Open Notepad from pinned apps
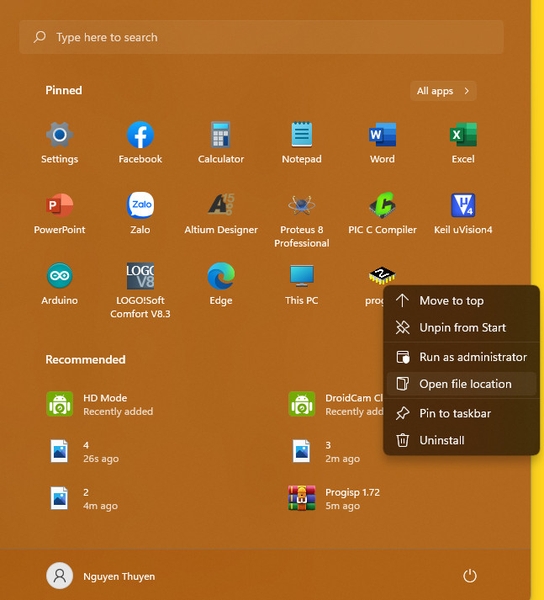 pyautogui.click(x=301, y=142)
